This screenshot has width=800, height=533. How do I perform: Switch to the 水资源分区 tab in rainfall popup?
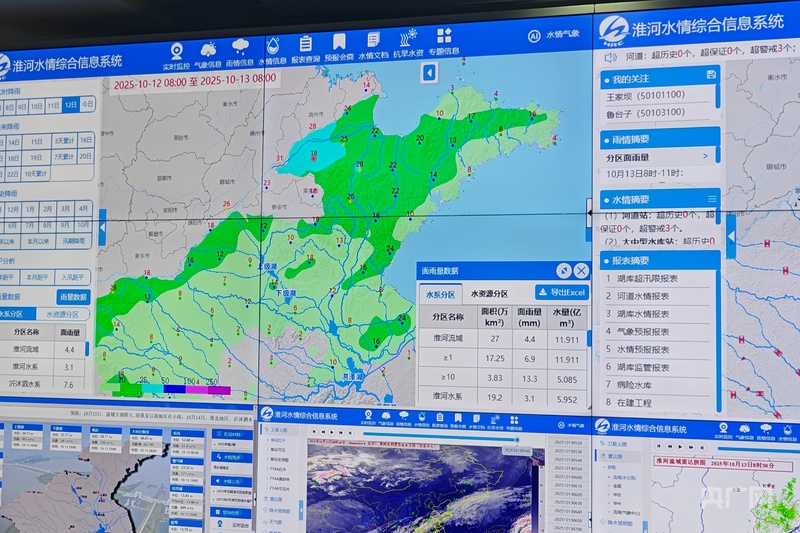click(x=489, y=294)
